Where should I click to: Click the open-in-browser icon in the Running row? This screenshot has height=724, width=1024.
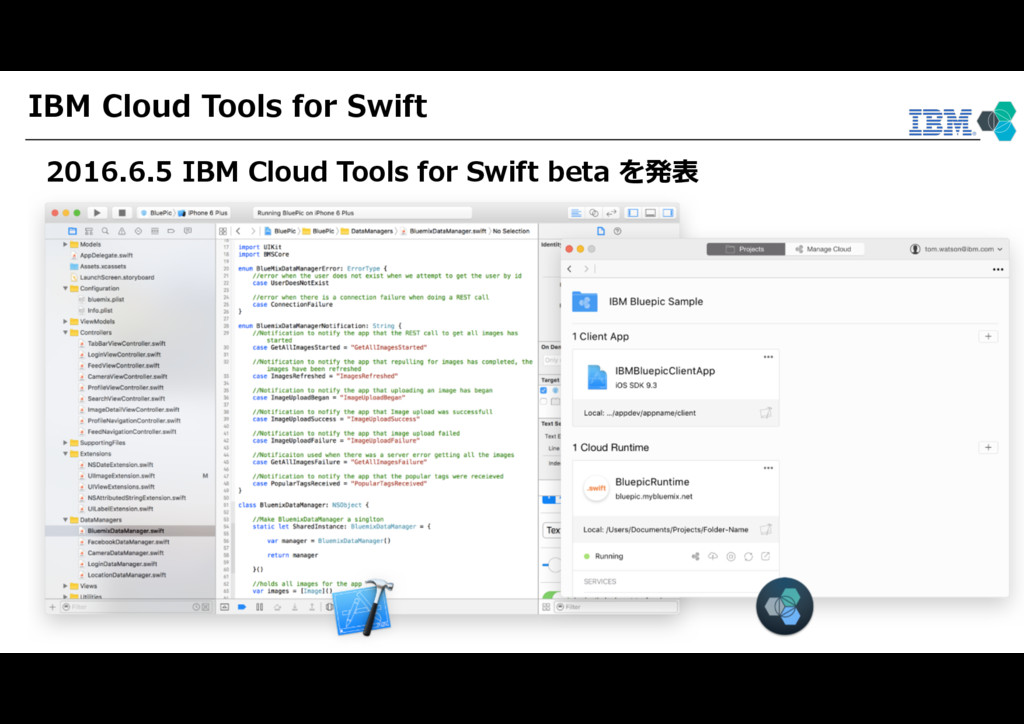[765, 556]
